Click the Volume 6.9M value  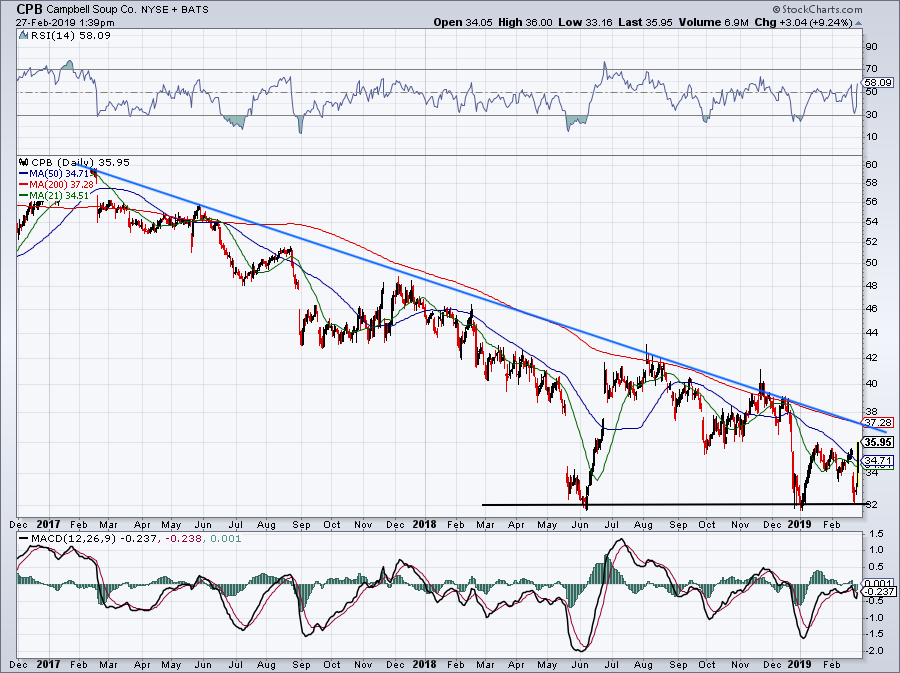click(713, 22)
